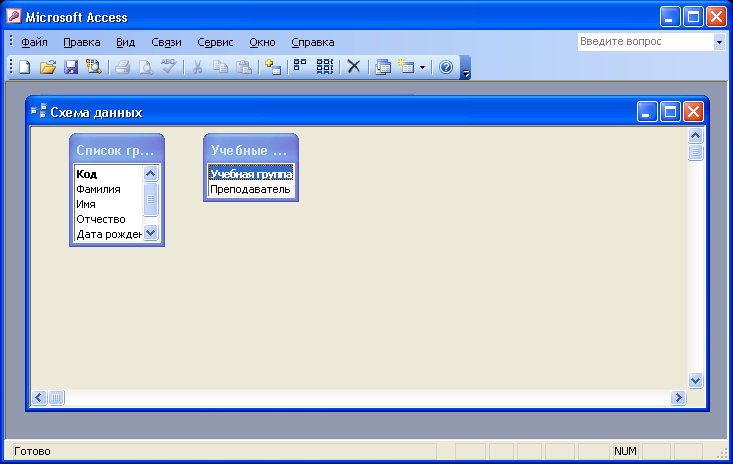Click the Microsoft Access key icon
This screenshot has height=464, width=733.
pyautogui.click(x=13, y=16)
